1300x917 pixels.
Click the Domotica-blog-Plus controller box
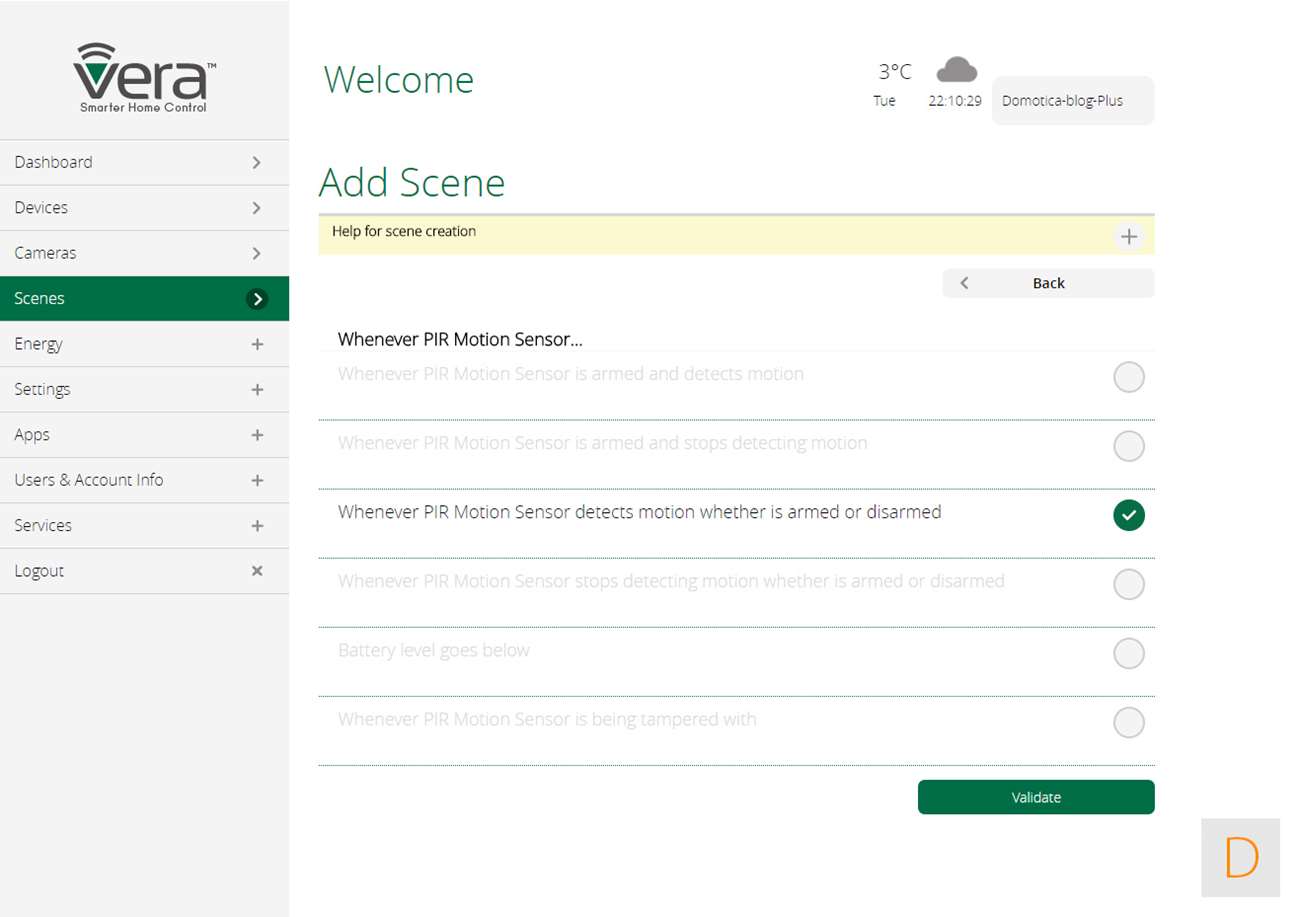(x=1072, y=101)
